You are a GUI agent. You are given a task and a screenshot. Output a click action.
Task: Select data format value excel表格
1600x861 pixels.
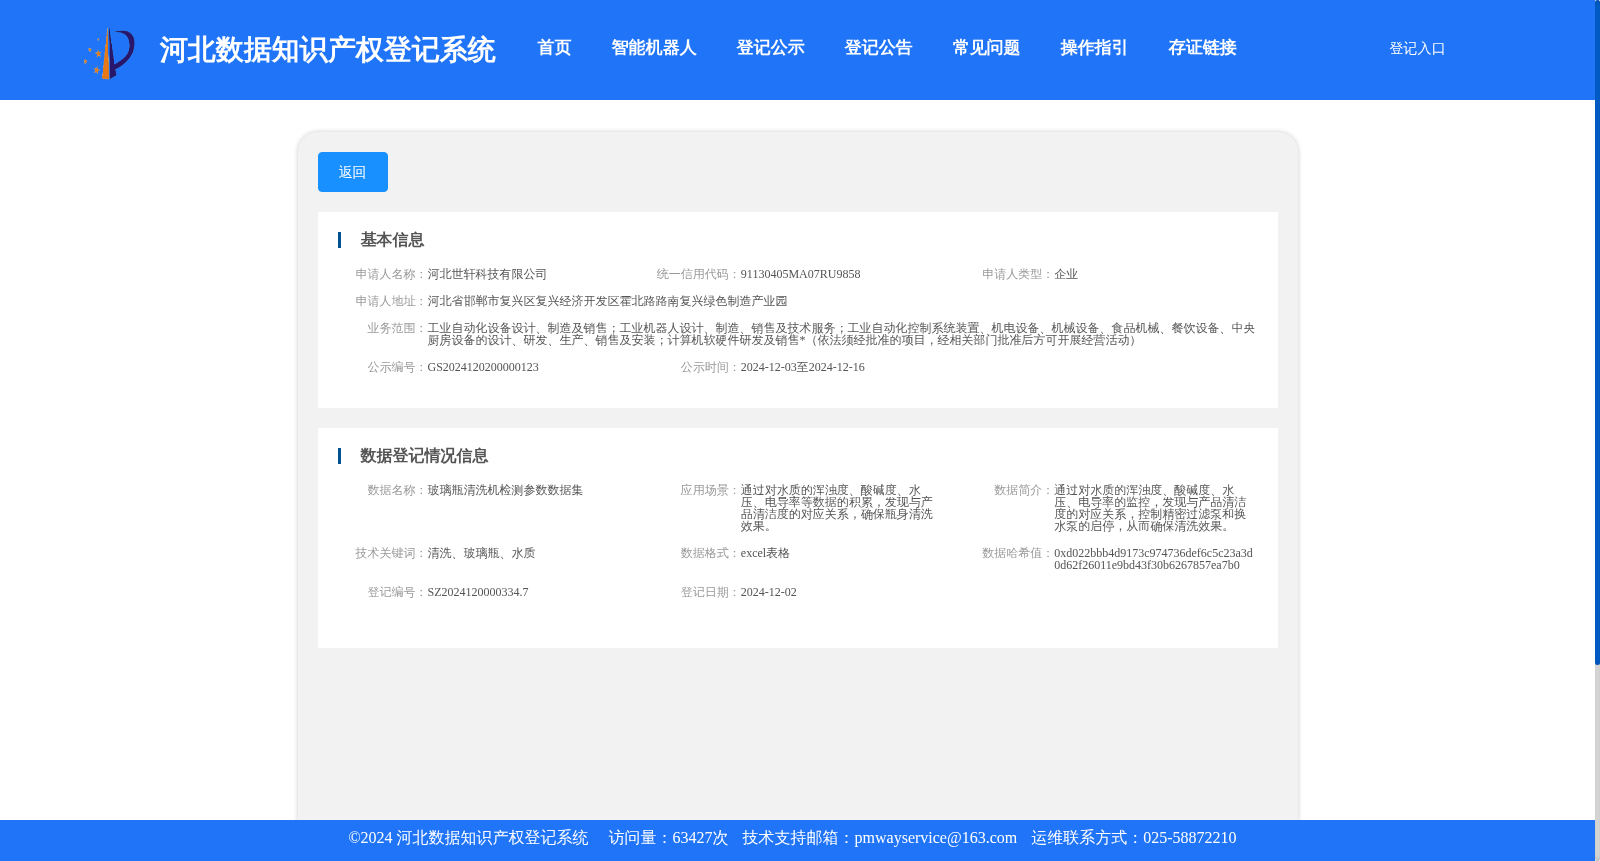click(x=765, y=553)
